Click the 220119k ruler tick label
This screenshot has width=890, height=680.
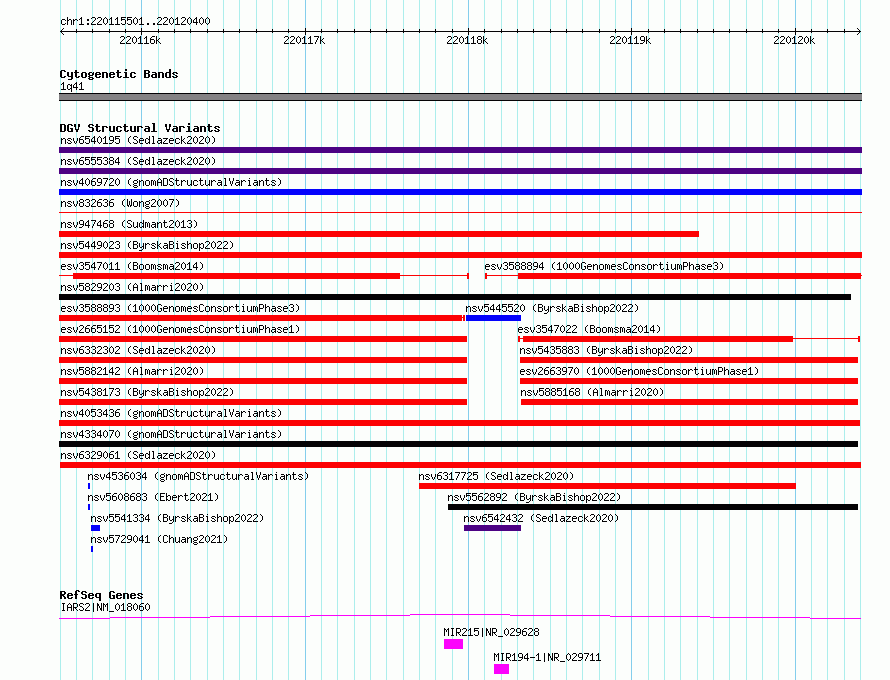(x=630, y=40)
